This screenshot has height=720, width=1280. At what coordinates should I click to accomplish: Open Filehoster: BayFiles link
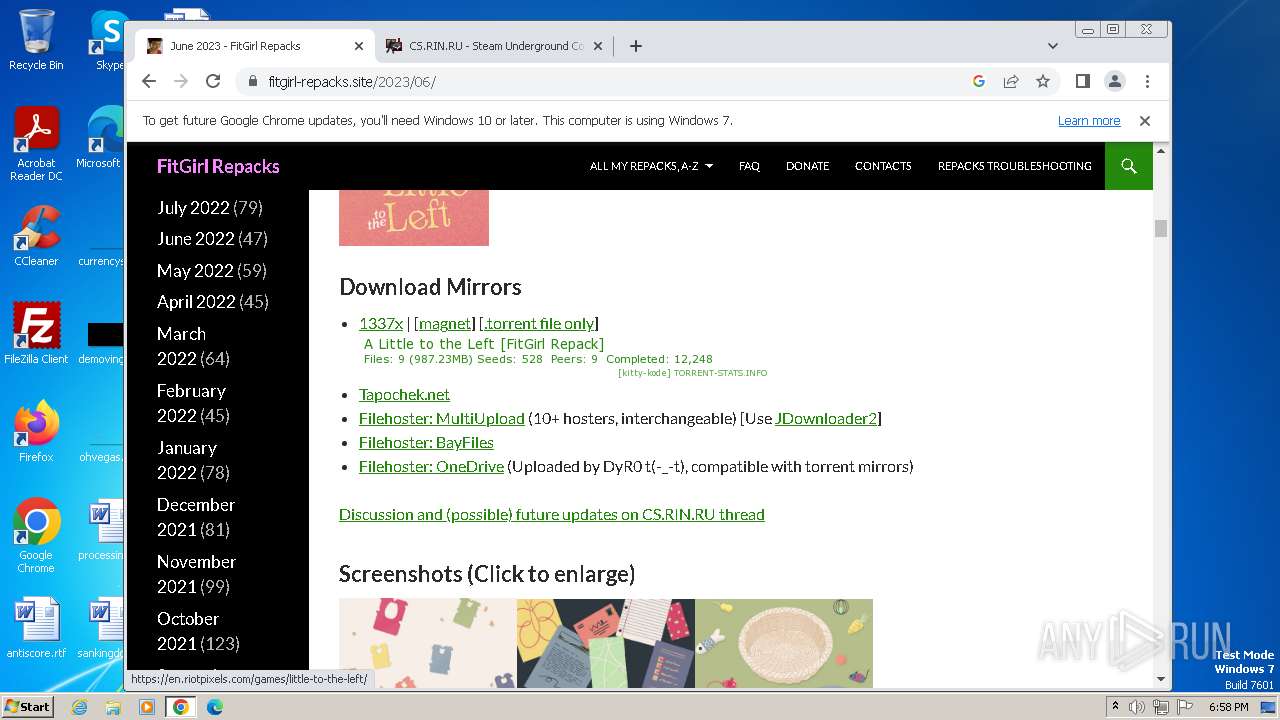tap(426, 442)
